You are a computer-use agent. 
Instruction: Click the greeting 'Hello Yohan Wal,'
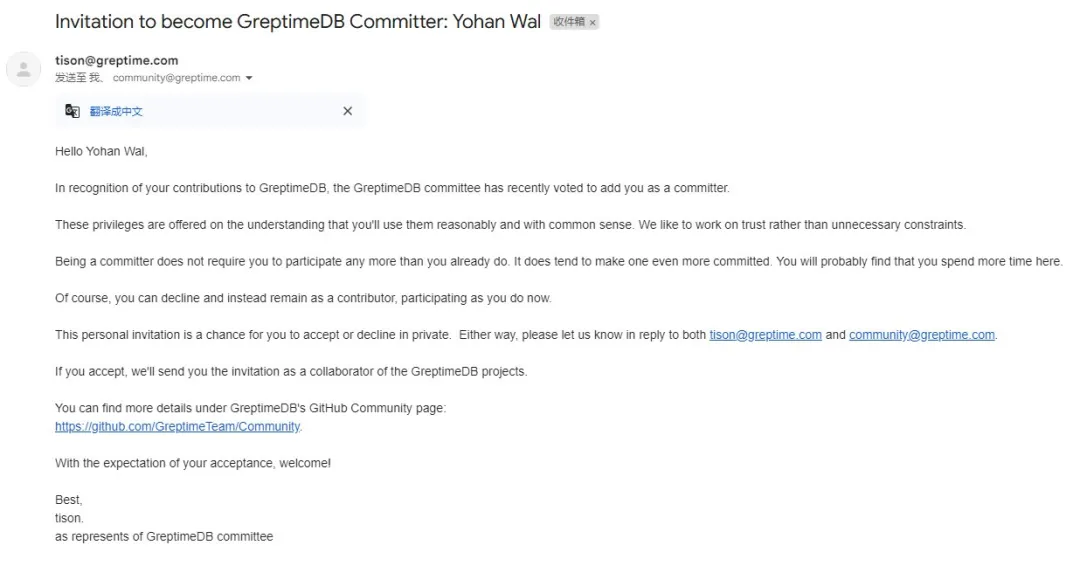(101, 151)
